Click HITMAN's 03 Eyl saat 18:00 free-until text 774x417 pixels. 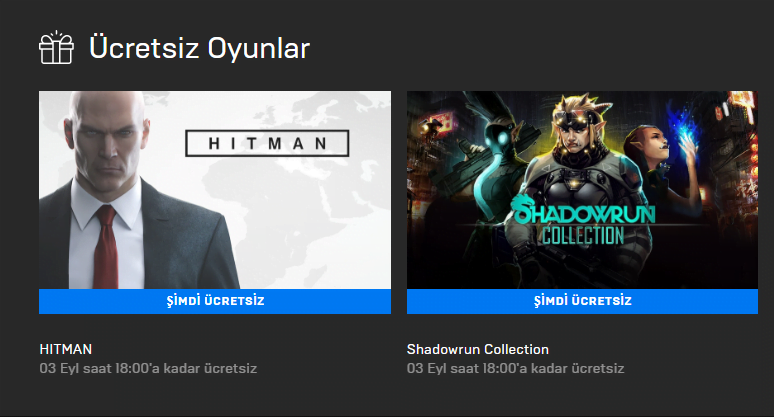pyautogui.click(x=148, y=369)
